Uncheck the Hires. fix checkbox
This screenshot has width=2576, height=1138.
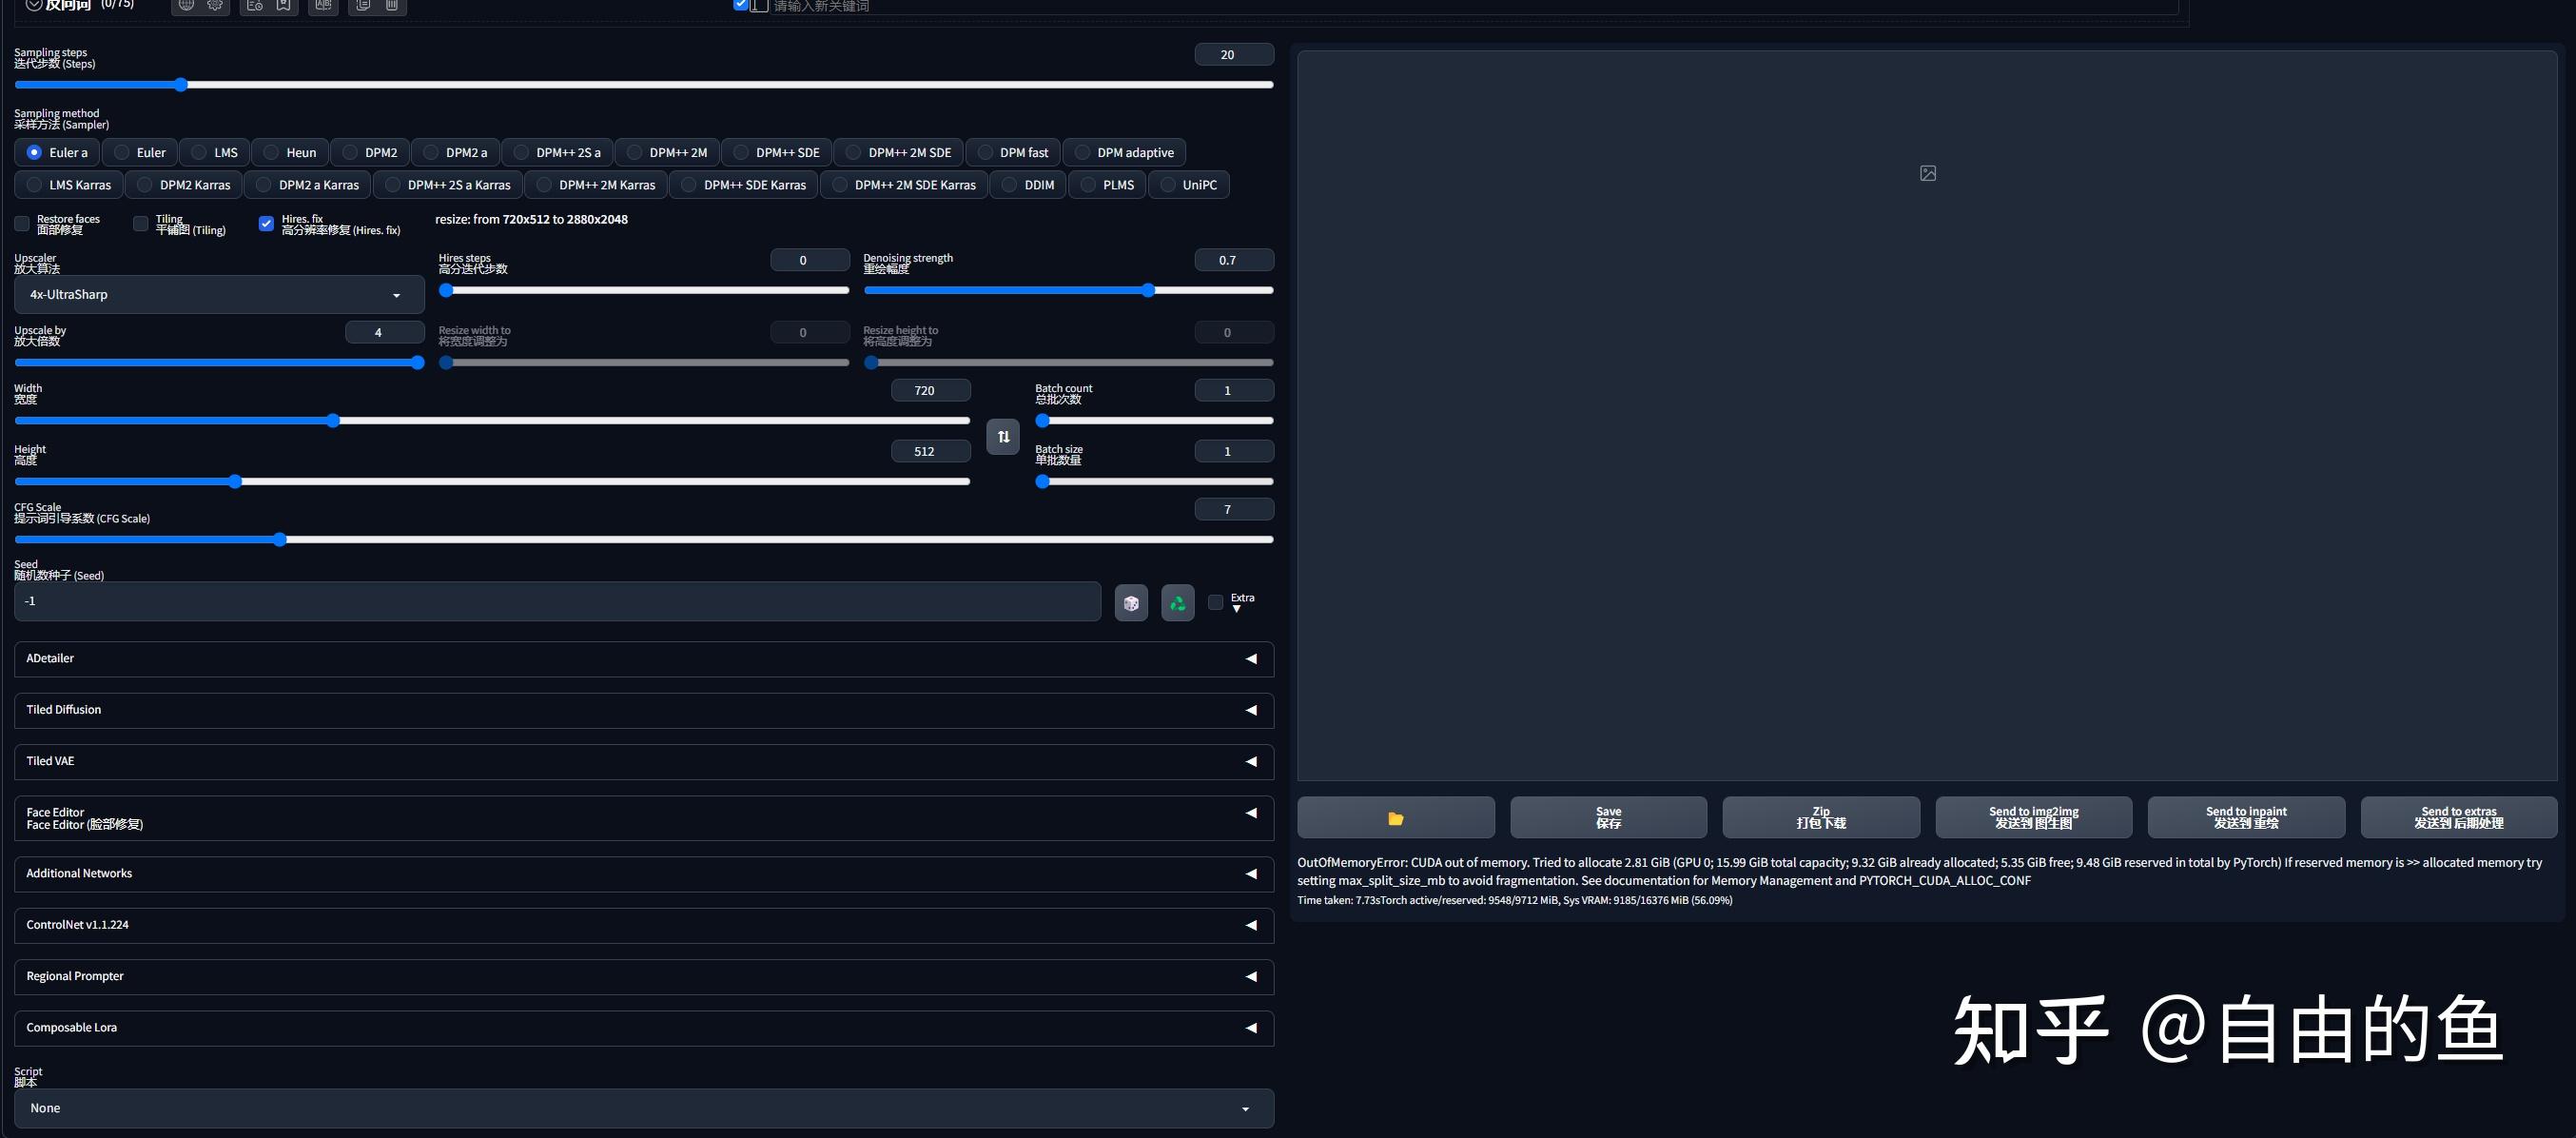266,224
